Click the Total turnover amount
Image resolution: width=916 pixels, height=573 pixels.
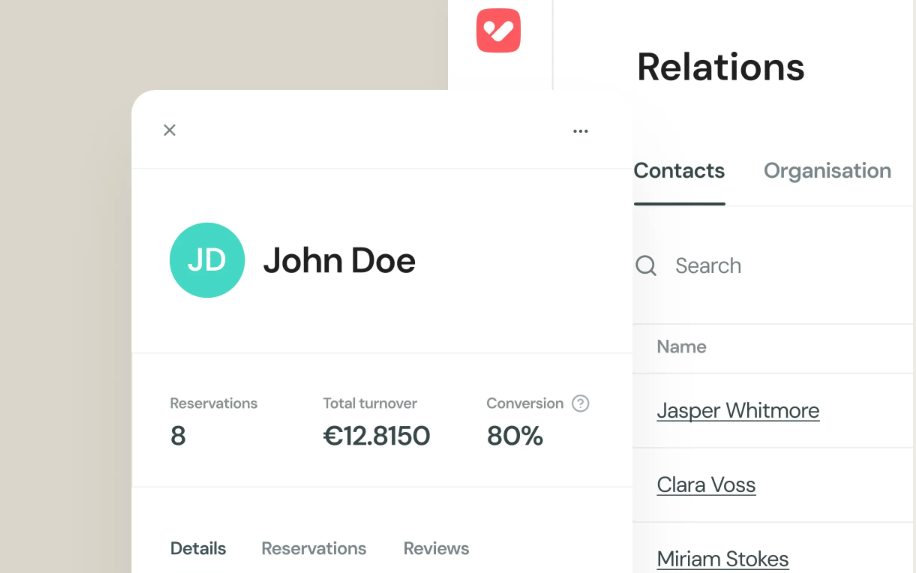tap(377, 436)
